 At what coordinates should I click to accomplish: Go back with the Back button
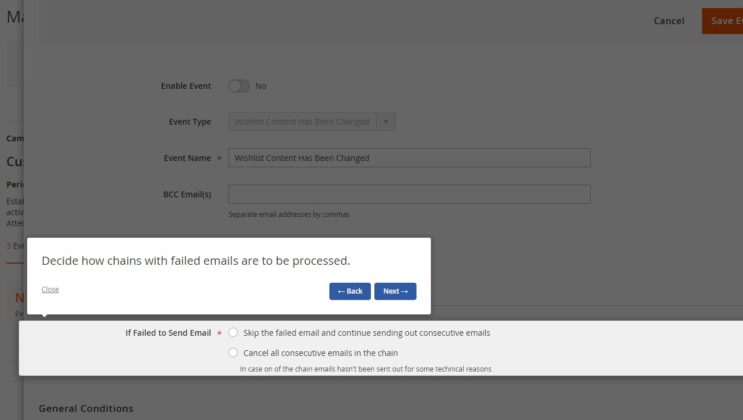tap(350, 291)
